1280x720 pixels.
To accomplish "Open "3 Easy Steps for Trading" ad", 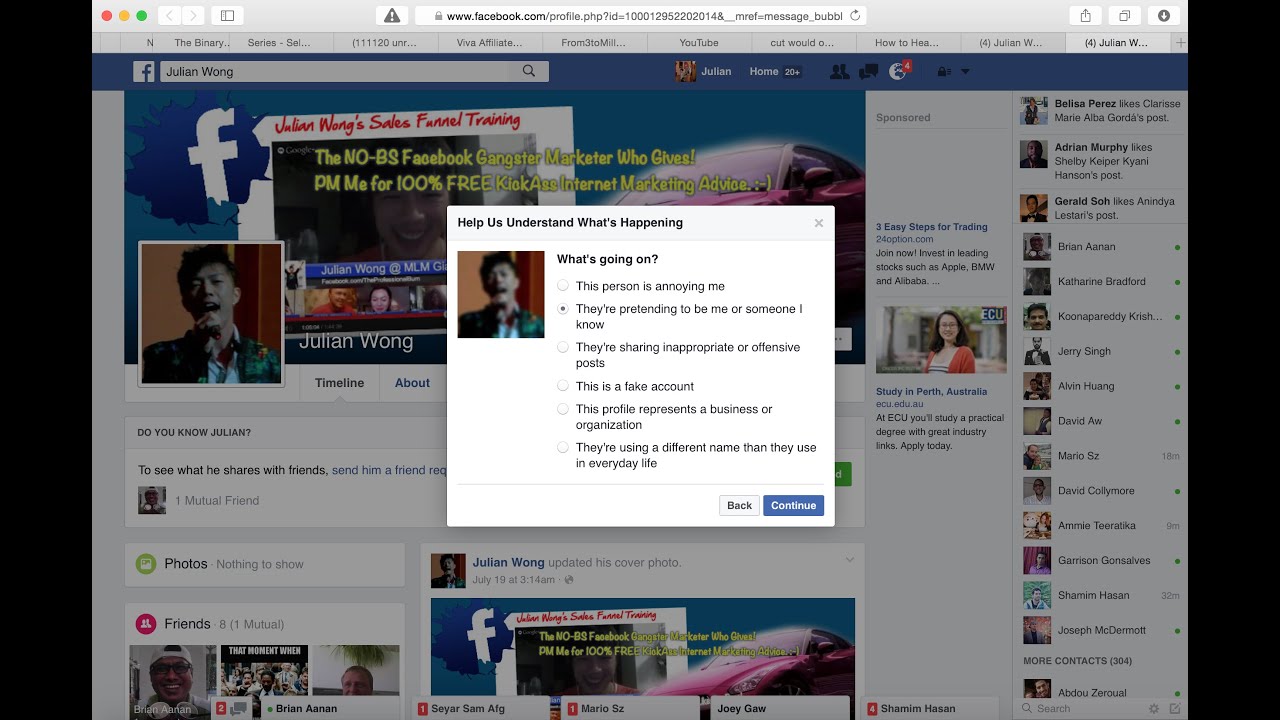I will (931, 227).
